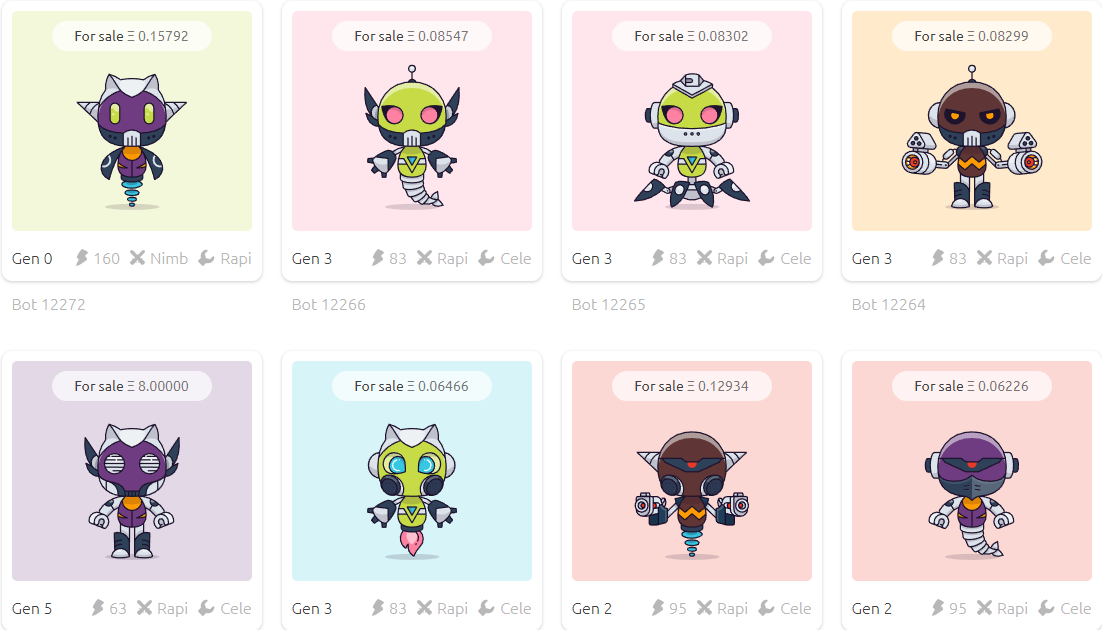Click the Bot 12266 label
1102x630 pixels.
328,304
